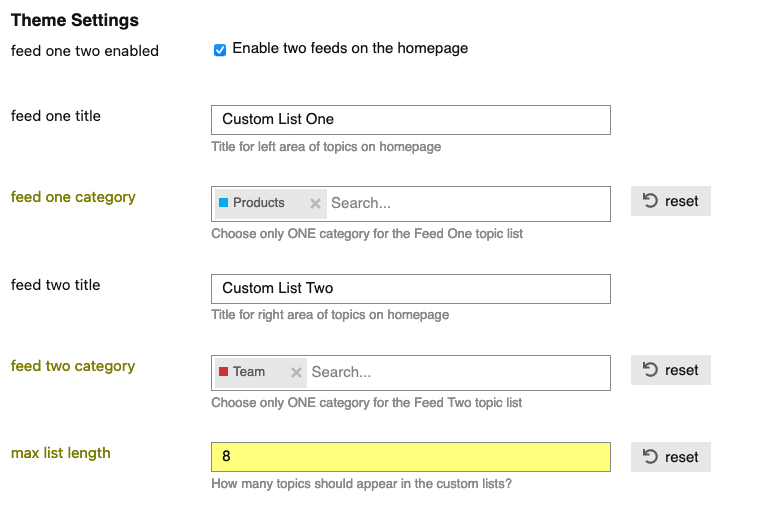Open feed one category search dropdown
Screen dimensions: 765x509
click(x=465, y=203)
